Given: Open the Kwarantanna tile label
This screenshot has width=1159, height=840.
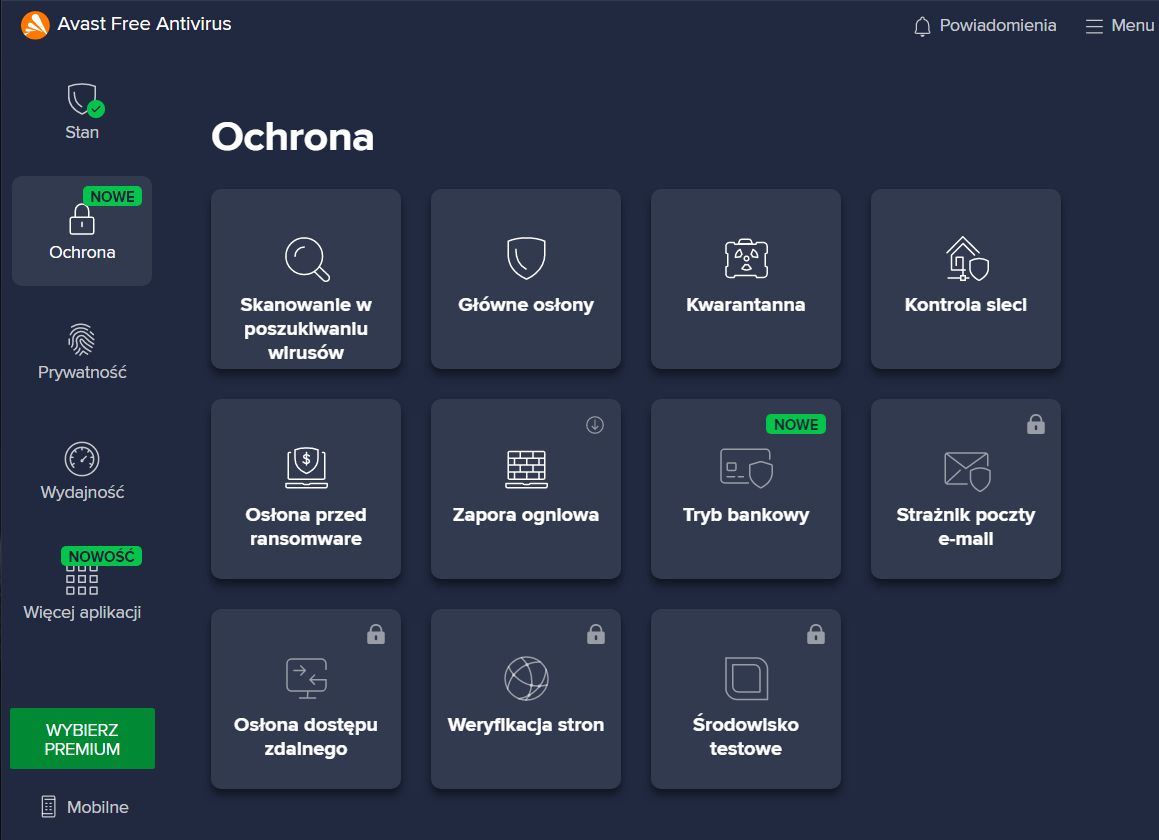Looking at the screenshot, I should 746,305.
